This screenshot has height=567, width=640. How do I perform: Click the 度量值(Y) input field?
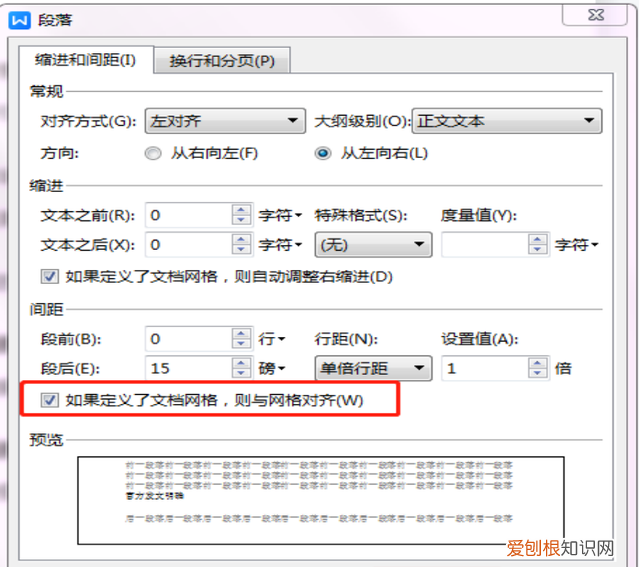tap(485, 245)
